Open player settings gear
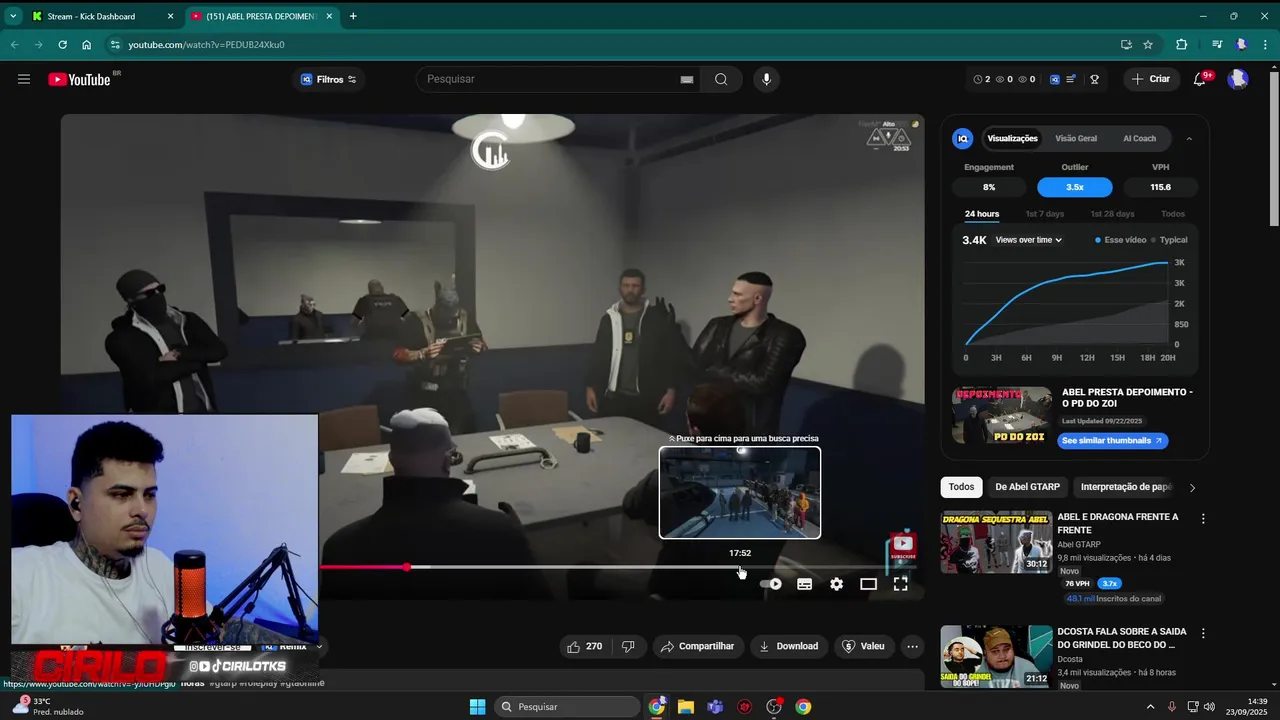Screen dimensions: 1280x720 coord(837,584)
